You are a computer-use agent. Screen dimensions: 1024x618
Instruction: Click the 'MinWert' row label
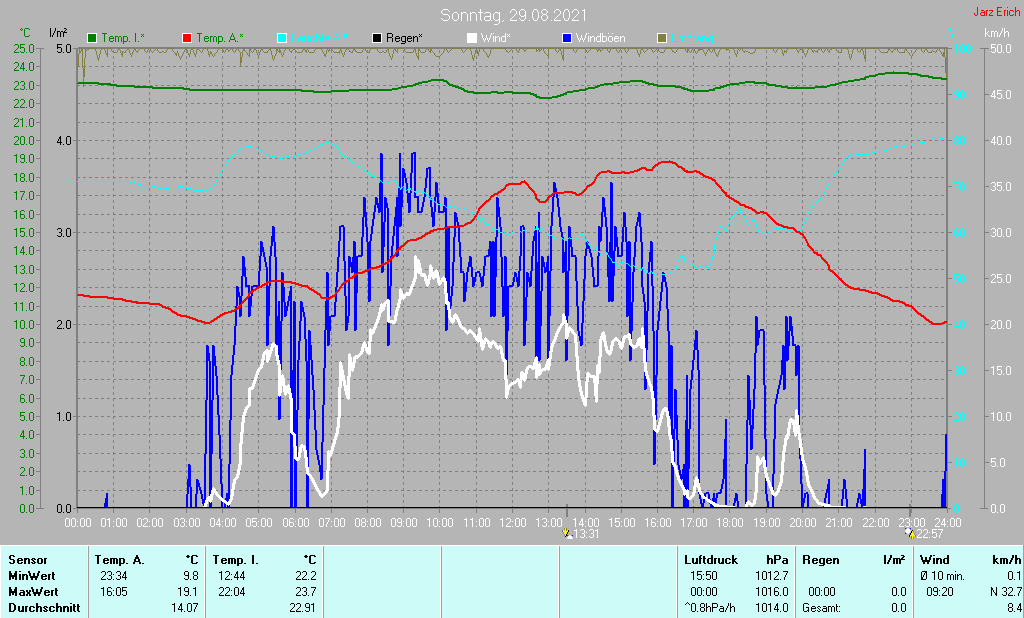point(32,576)
